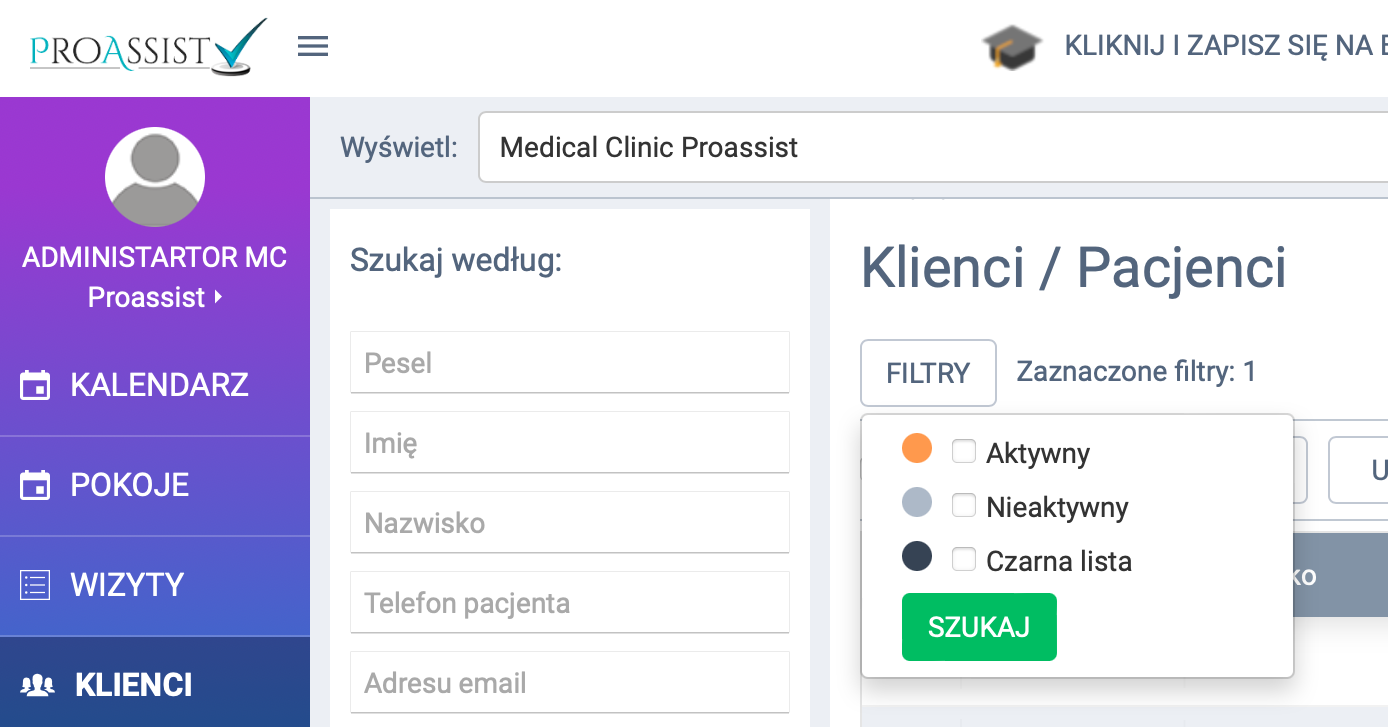Open the administrator profile avatar
The height and width of the screenshot is (727, 1388).
[154, 177]
